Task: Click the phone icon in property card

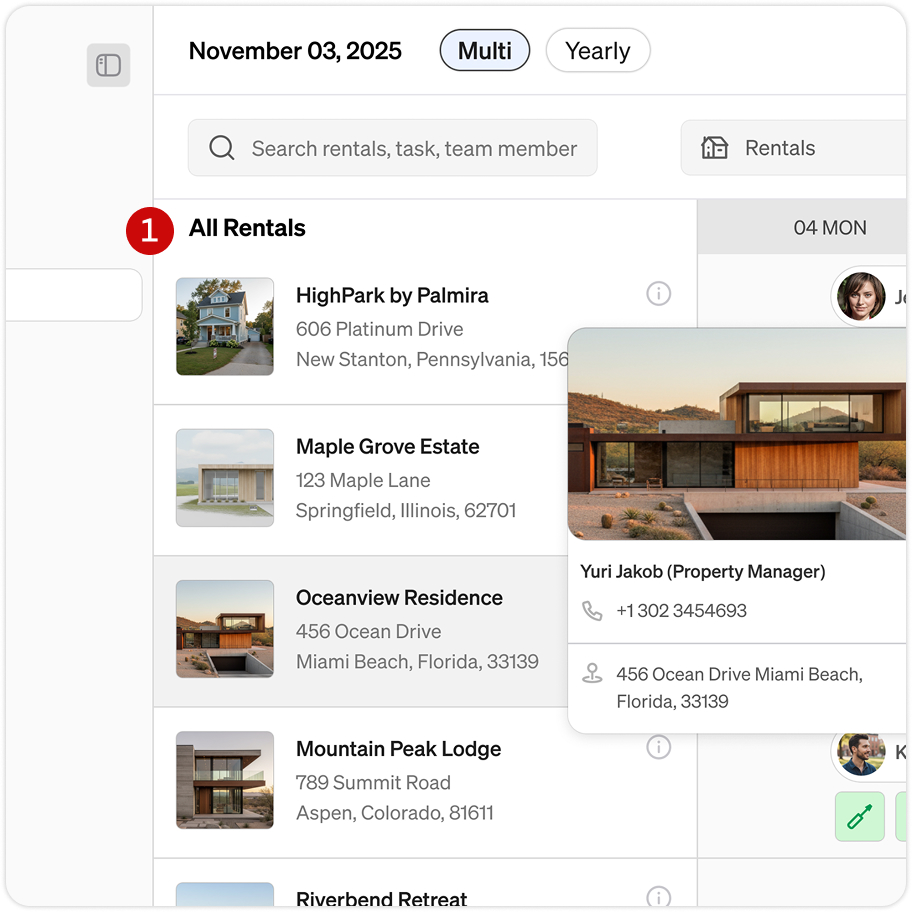Action: pyautogui.click(x=592, y=611)
